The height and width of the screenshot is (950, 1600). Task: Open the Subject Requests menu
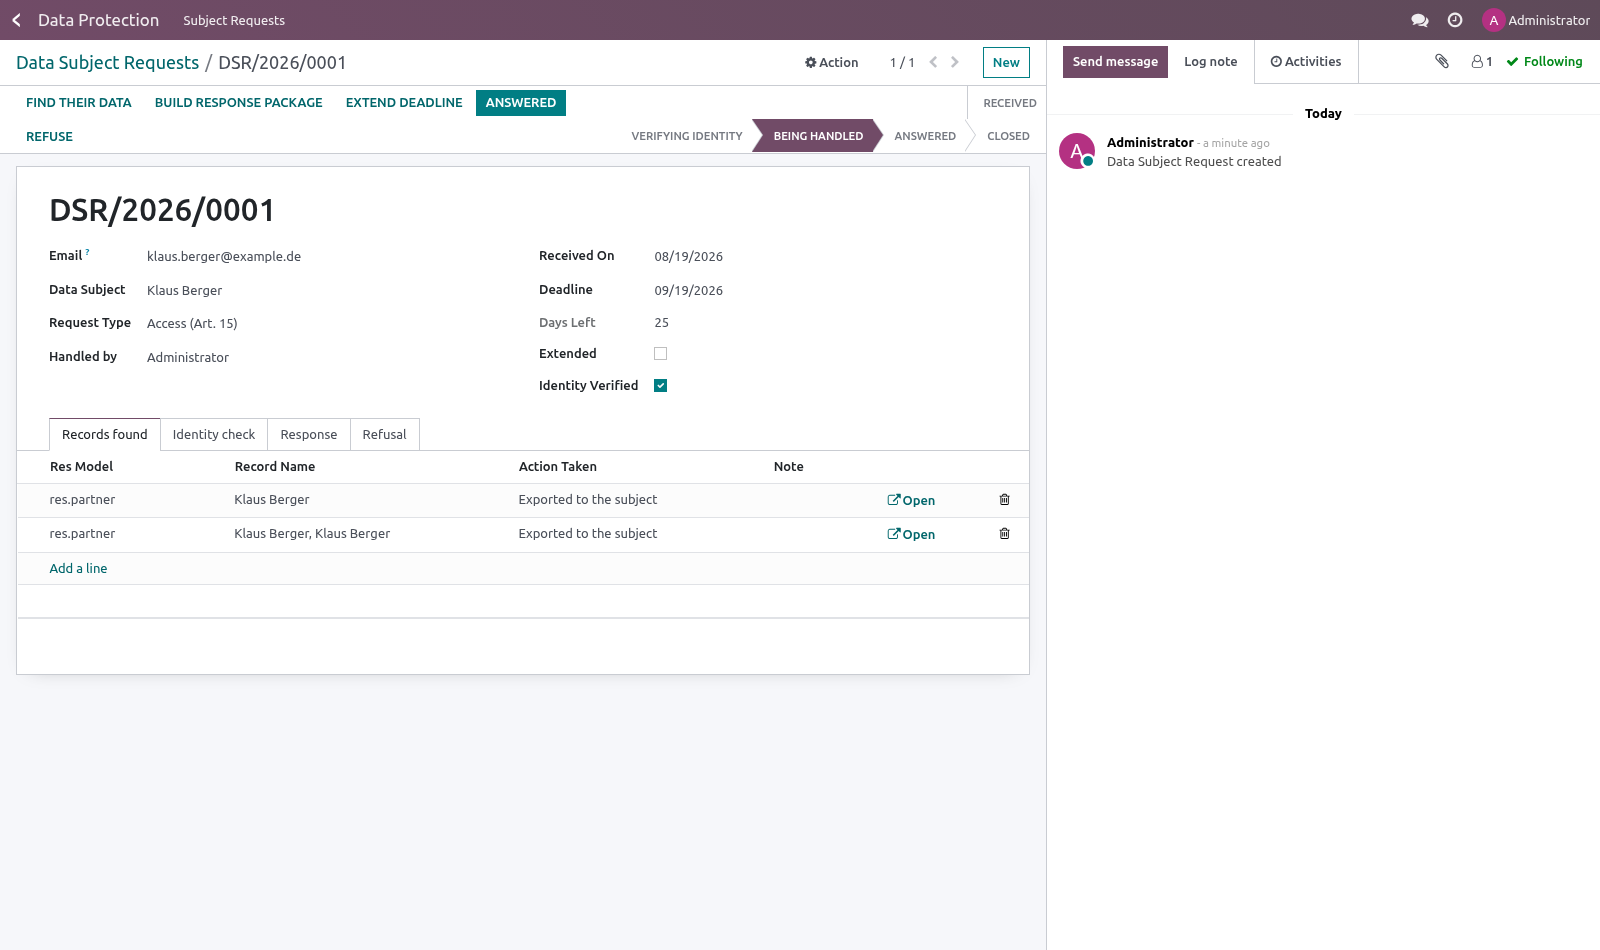[x=234, y=20]
